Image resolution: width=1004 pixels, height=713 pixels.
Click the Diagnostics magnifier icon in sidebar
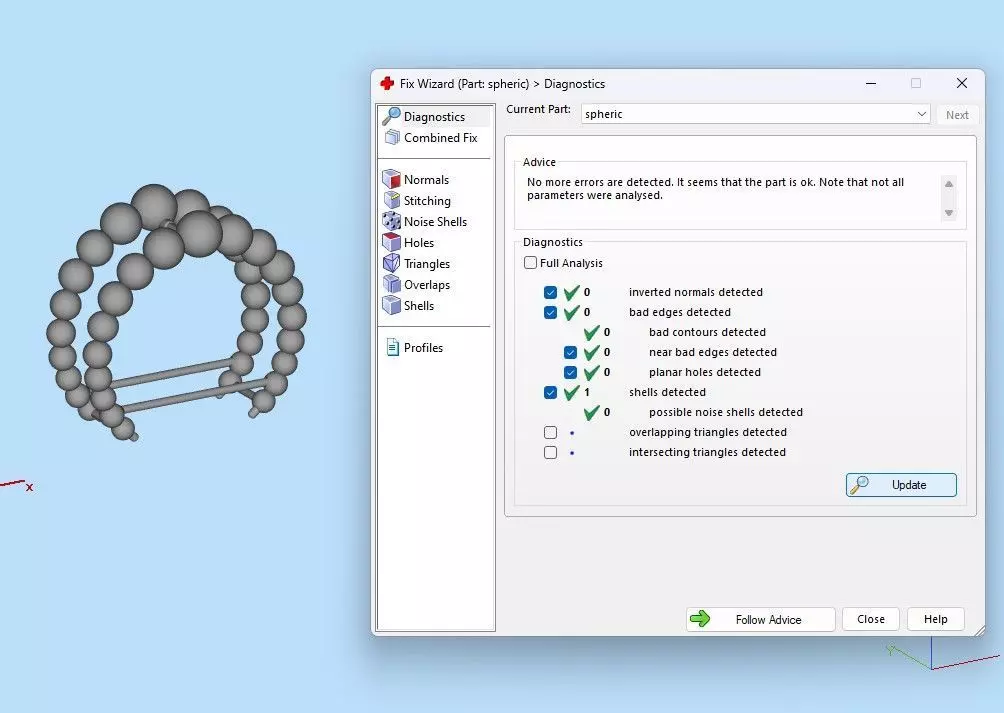(391, 116)
